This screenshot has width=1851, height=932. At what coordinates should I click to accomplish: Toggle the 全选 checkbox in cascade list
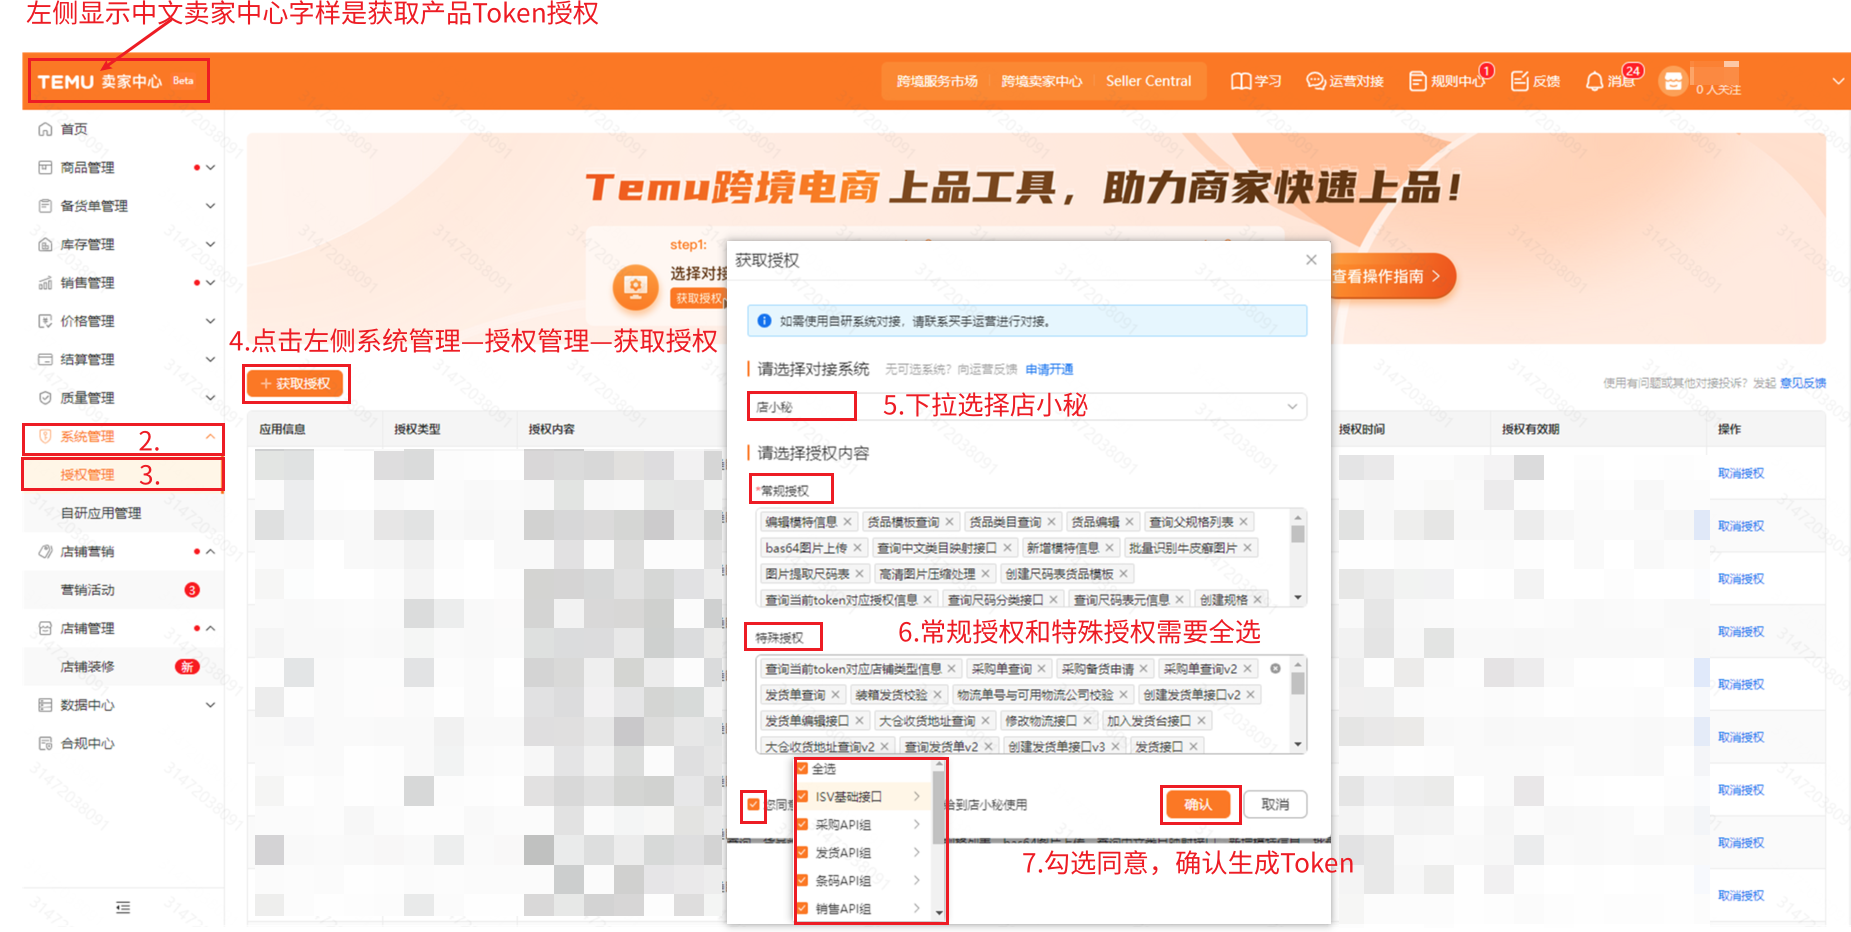coord(802,769)
